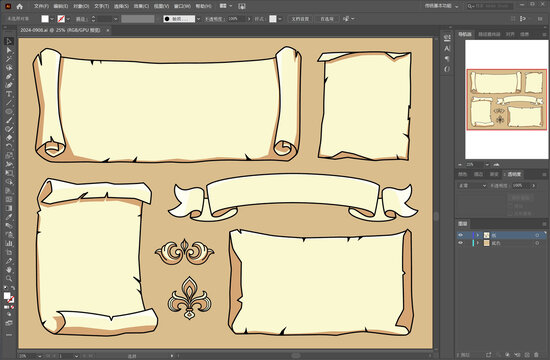The image size is (550, 360).
Task: Go to the Home screen icon
Action: pyautogui.click(x=19, y=6)
